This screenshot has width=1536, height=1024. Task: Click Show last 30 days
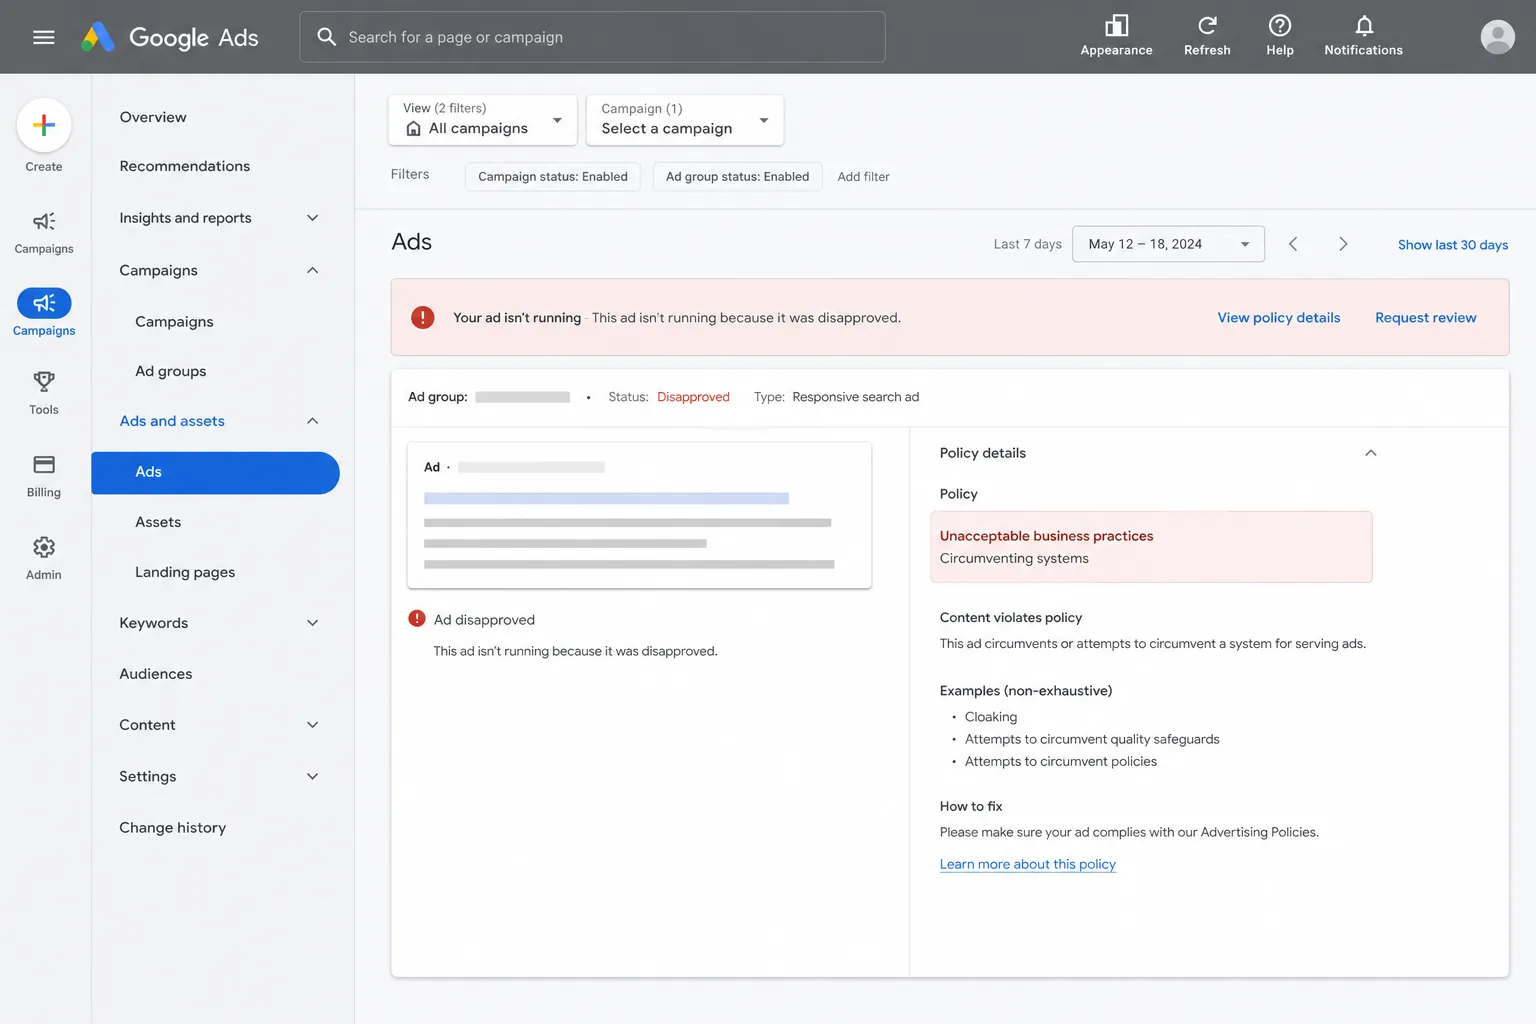(x=1453, y=244)
